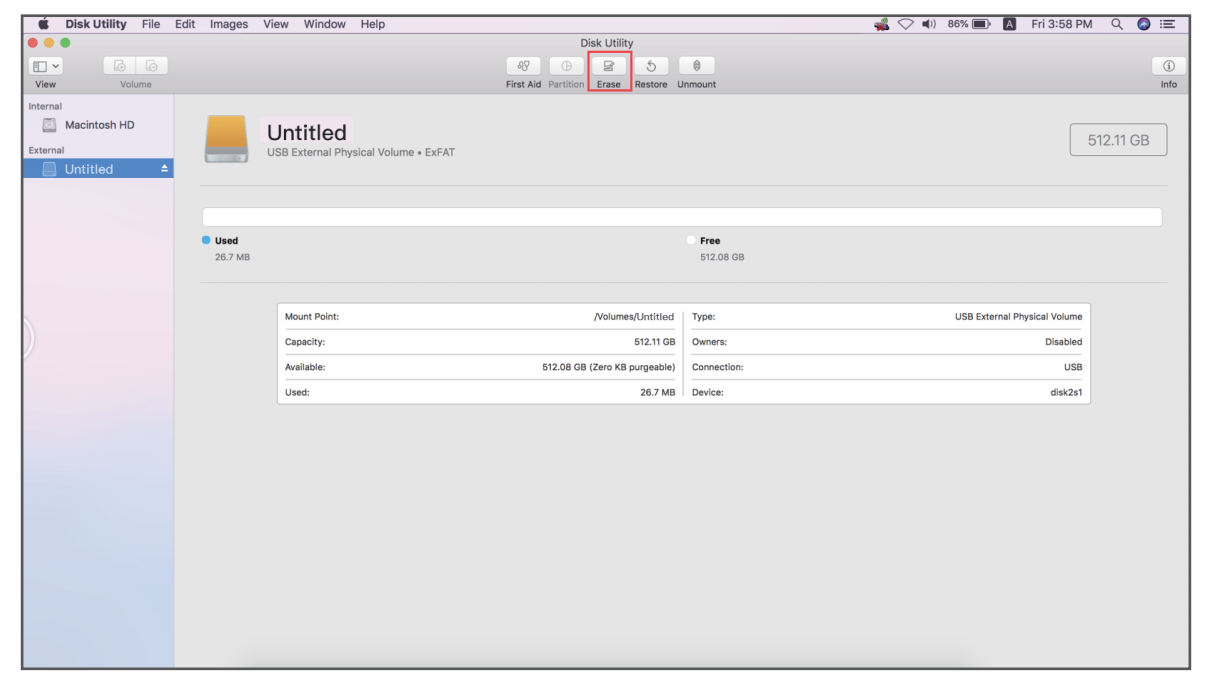Eject the Untitled external drive

pyautogui.click(x=164, y=169)
